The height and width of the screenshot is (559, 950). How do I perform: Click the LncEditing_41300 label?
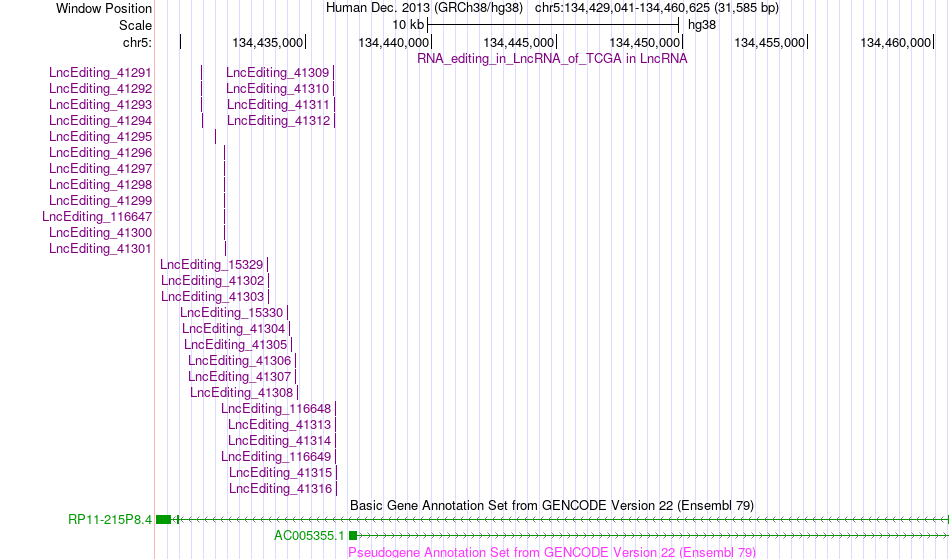[101, 233]
